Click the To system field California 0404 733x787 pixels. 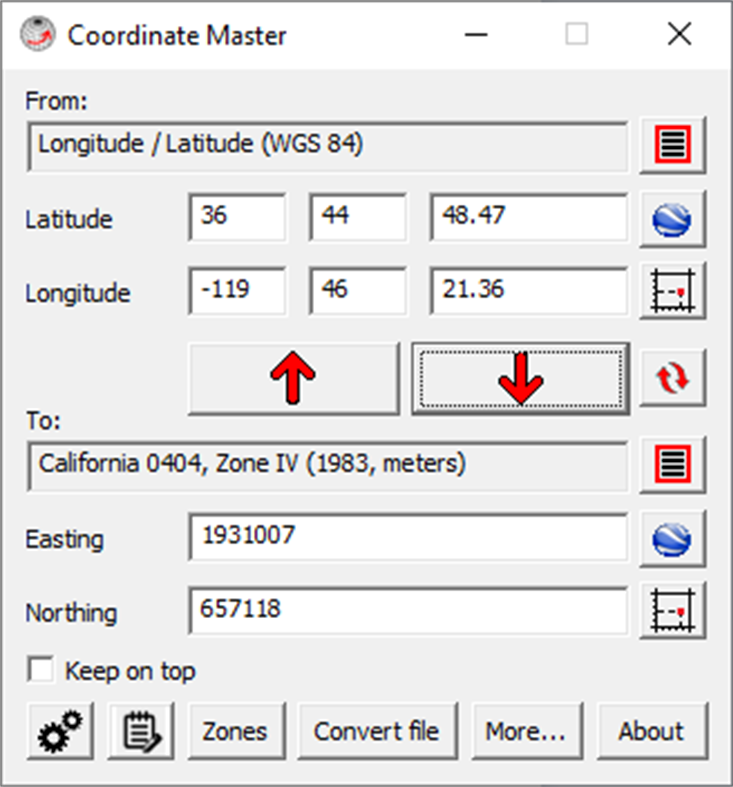[x=327, y=466]
